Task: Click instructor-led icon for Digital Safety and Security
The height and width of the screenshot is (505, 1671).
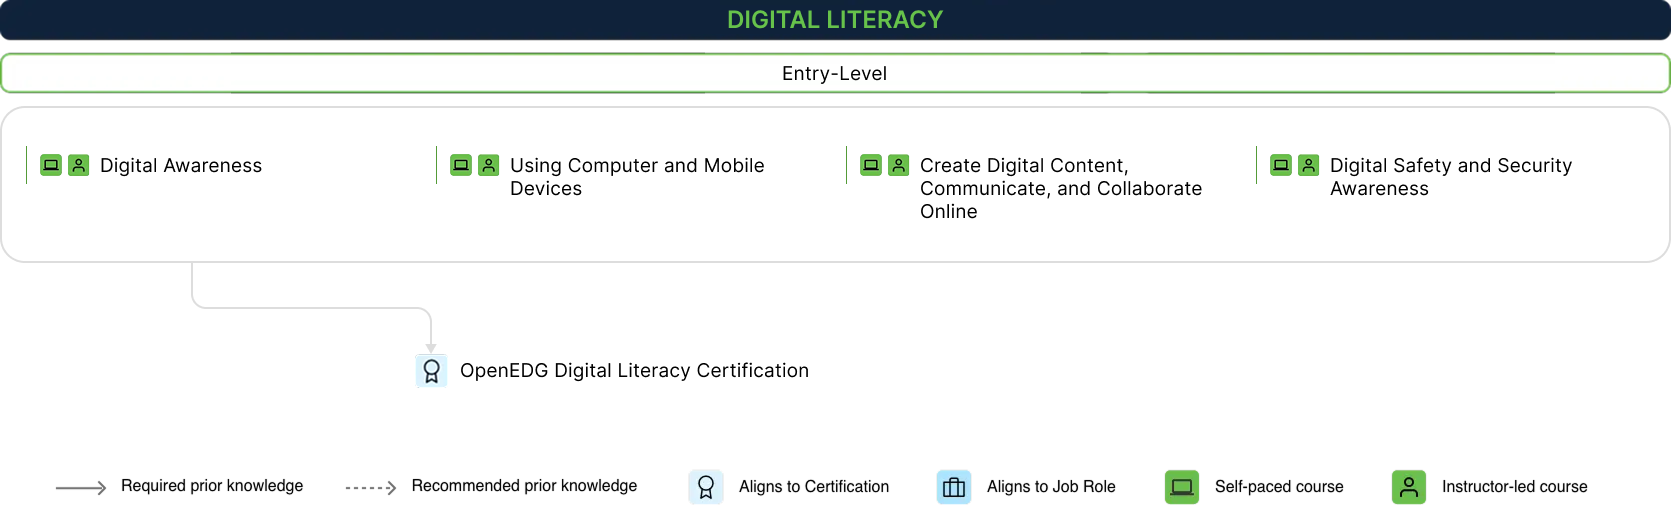Action: (1309, 165)
